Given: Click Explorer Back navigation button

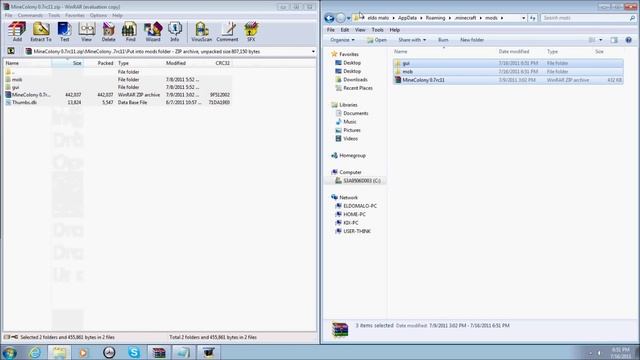Looking at the screenshot, I should [x=329, y=18].
